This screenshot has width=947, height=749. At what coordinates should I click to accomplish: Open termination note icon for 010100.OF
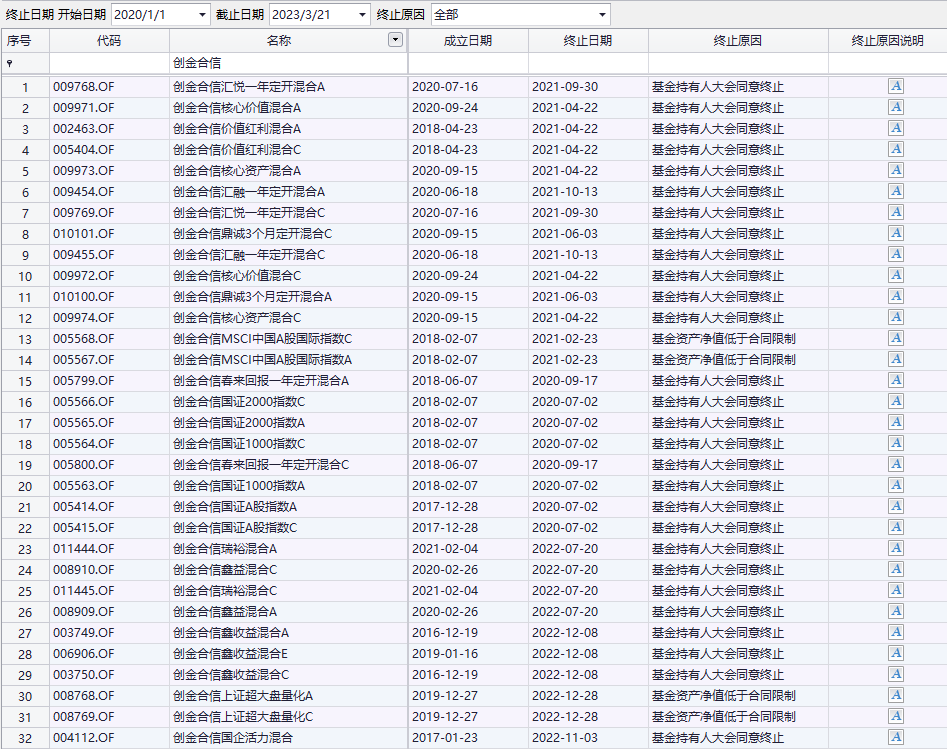click(x=896, y=297)
